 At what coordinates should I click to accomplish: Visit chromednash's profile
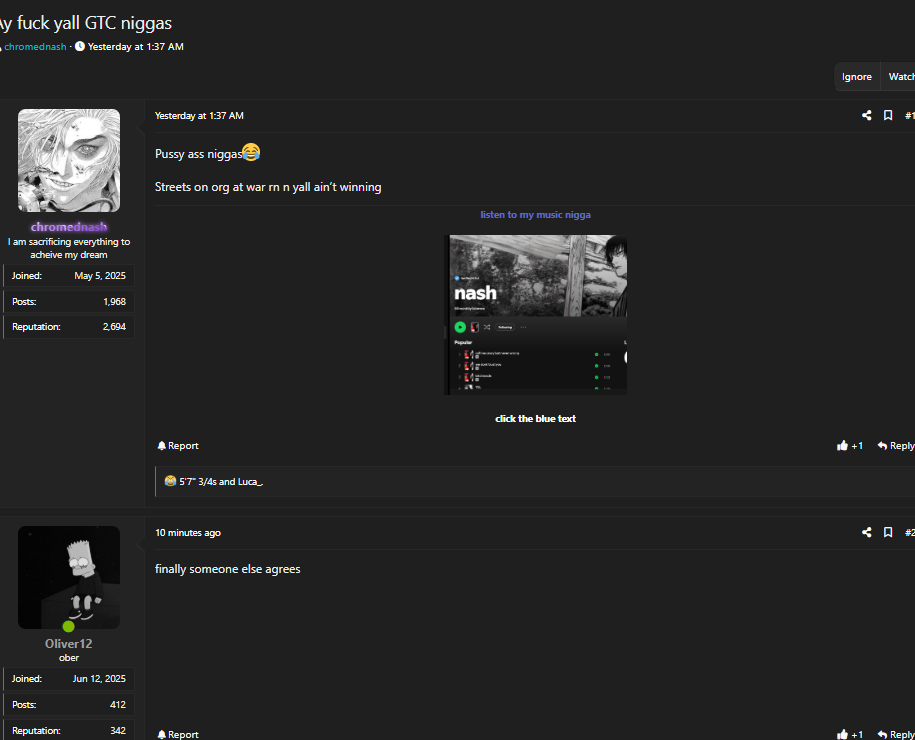coord(68,226)
